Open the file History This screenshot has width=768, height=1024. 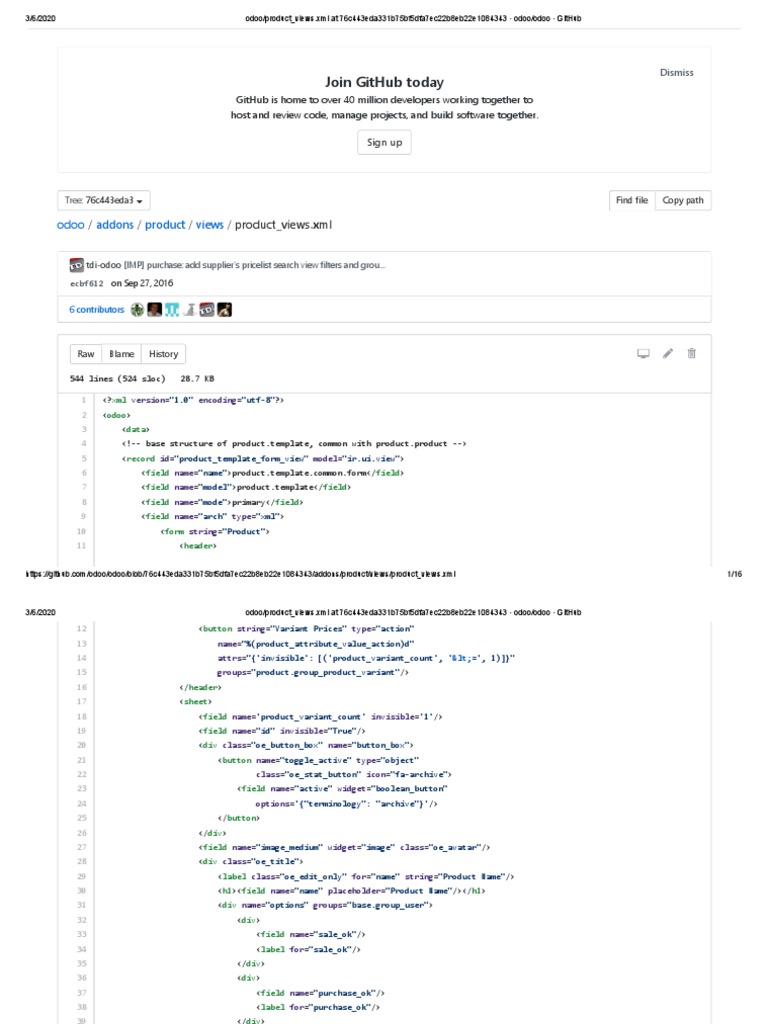pyautogui.click(x=163, y=354)
